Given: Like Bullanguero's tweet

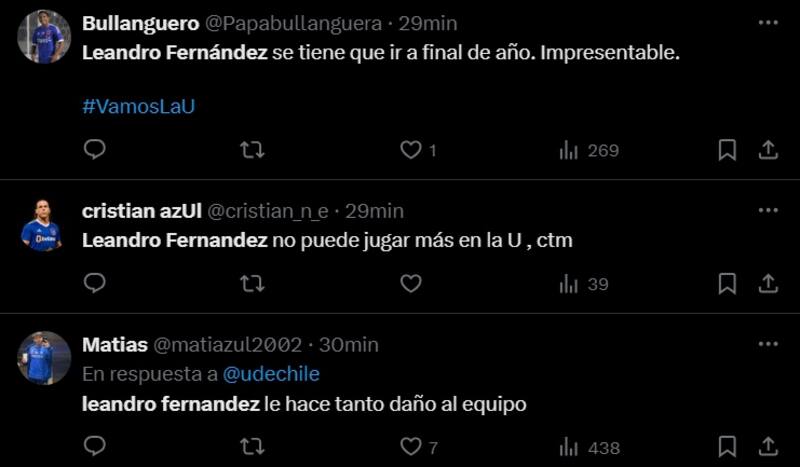Looking at the screenshot, I should (x=410, y=150).
